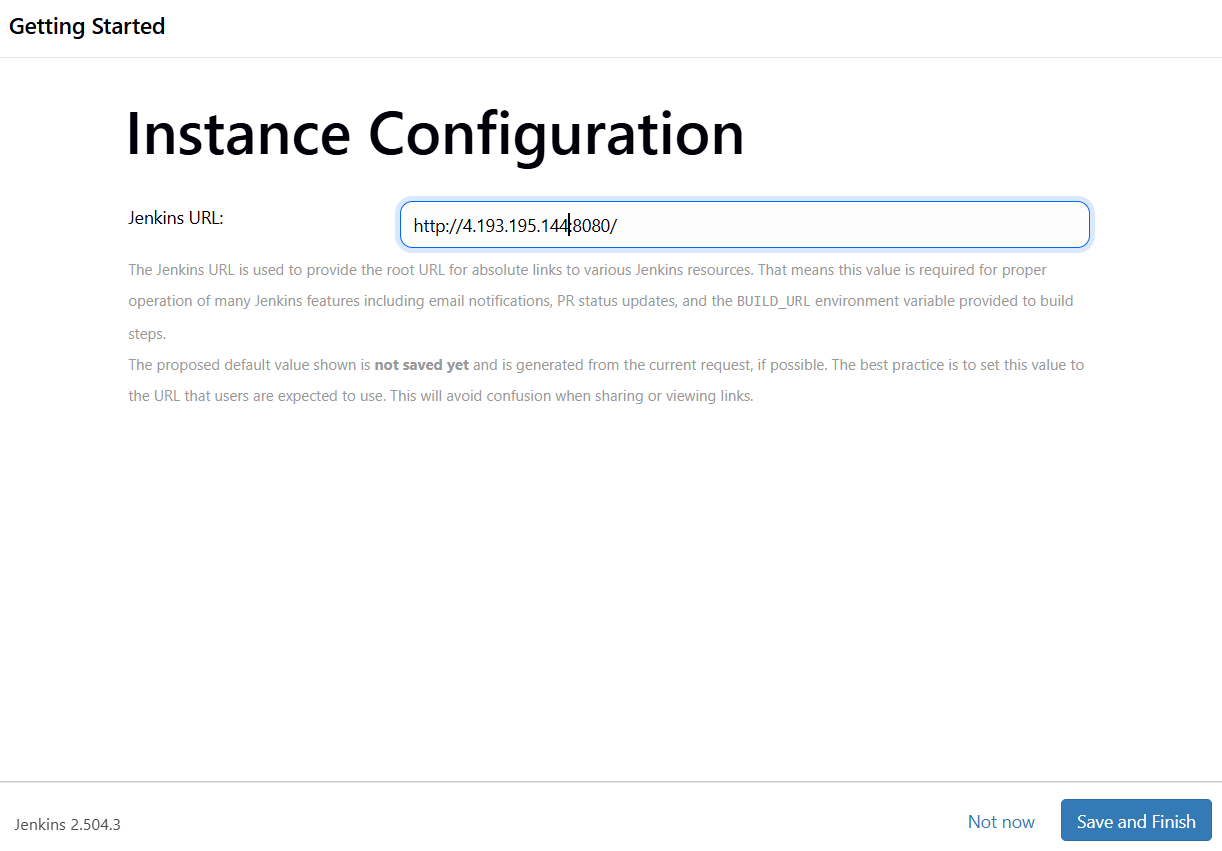Image resolution: width=1222 pixels, height=851 pixels.
Task: Click "the URL that users are expected to use"
Action: (256, 396)
